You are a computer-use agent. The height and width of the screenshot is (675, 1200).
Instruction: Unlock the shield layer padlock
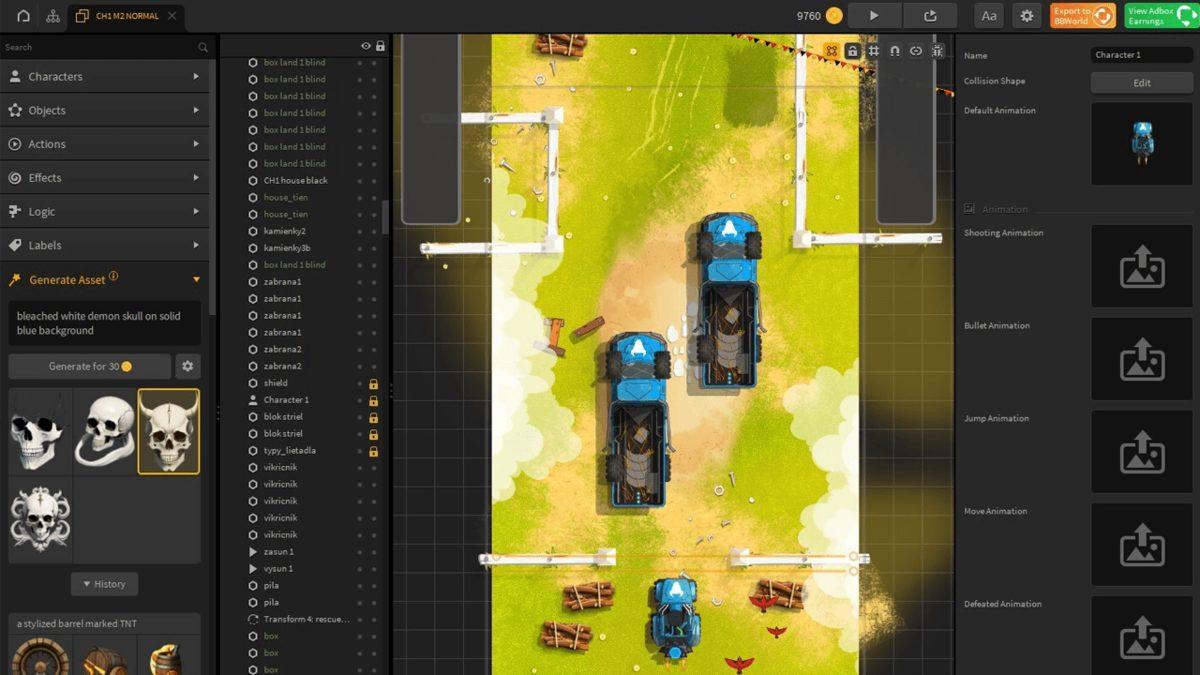pos(374,383)
